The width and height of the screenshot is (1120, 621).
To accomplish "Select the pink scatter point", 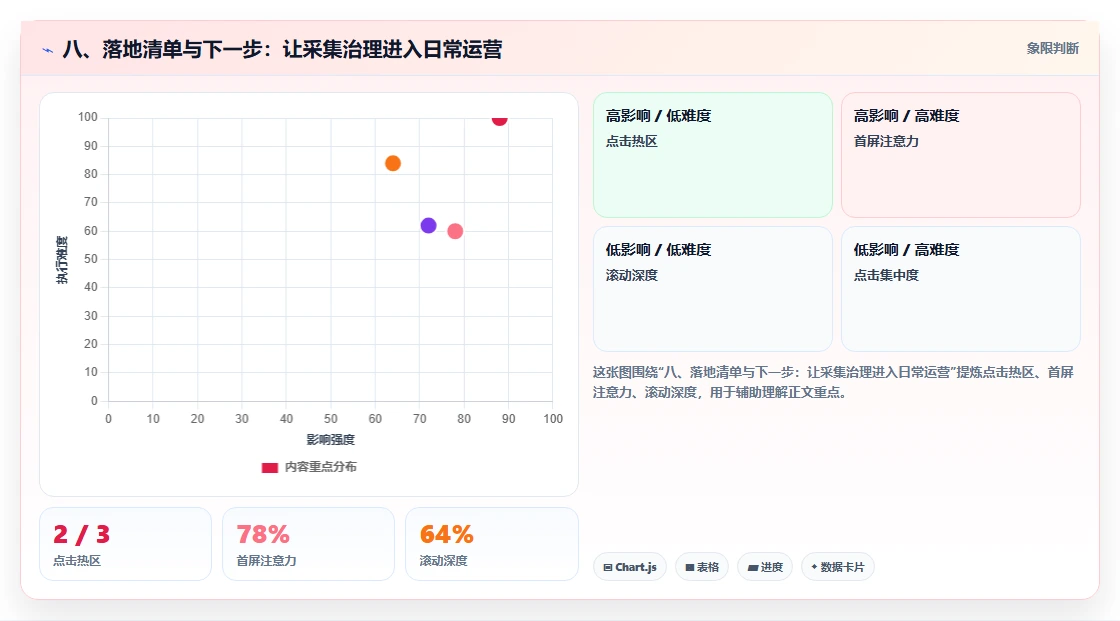I will point(455,232).
